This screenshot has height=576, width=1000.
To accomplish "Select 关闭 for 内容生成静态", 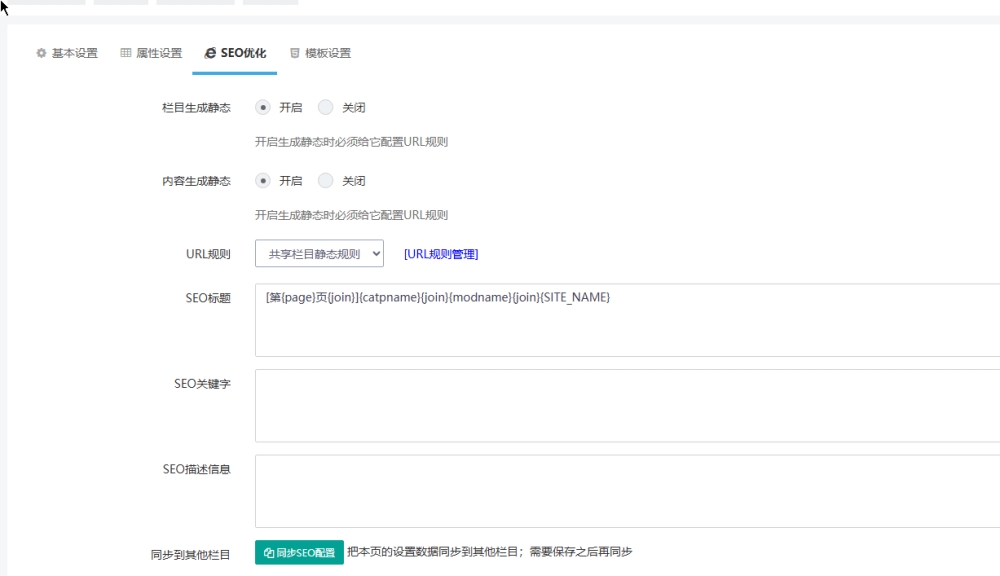I will point(326,181).
